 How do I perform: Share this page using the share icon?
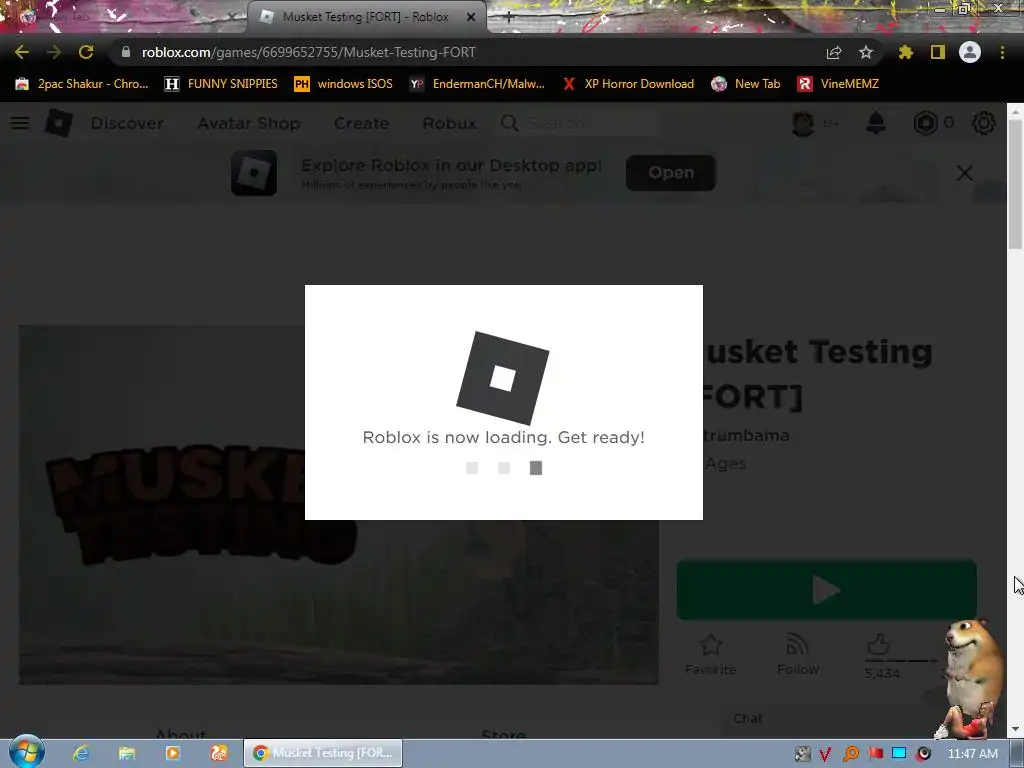coord(834,52)
